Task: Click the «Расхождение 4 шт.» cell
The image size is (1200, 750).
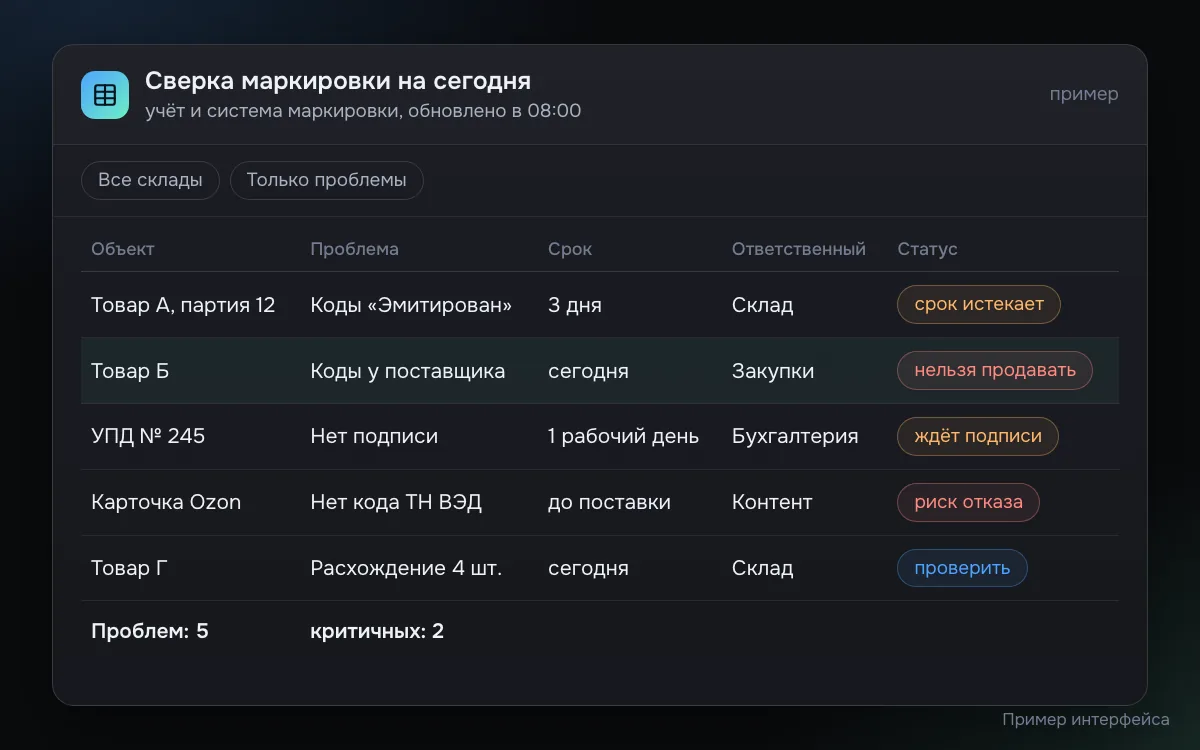Action: (406, 568)
